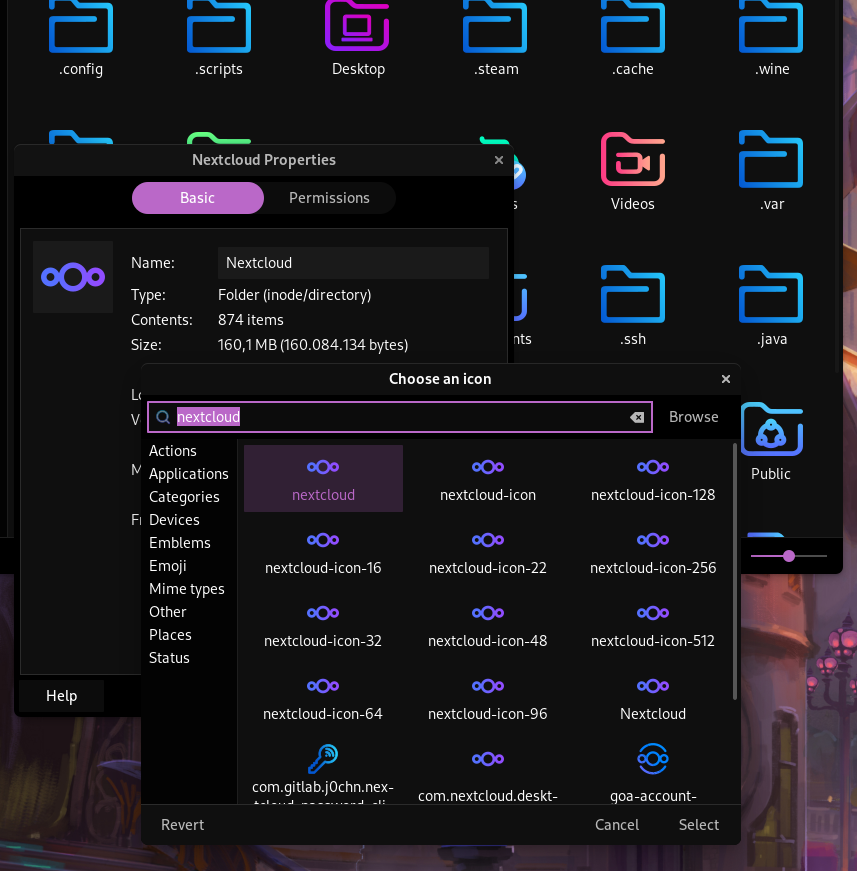Filter icons by Status category

click(169, 658)
